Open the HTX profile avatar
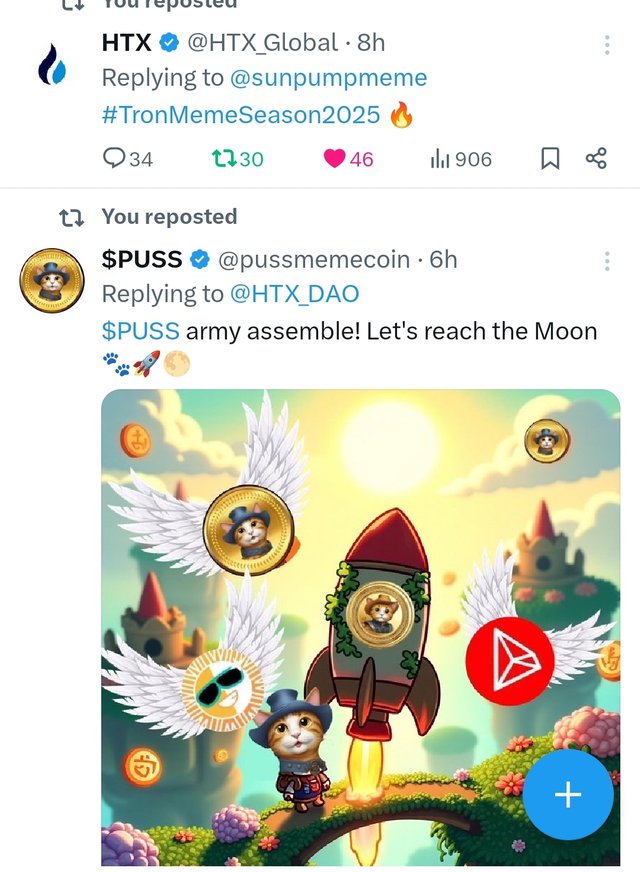 [x=52, y=65]
